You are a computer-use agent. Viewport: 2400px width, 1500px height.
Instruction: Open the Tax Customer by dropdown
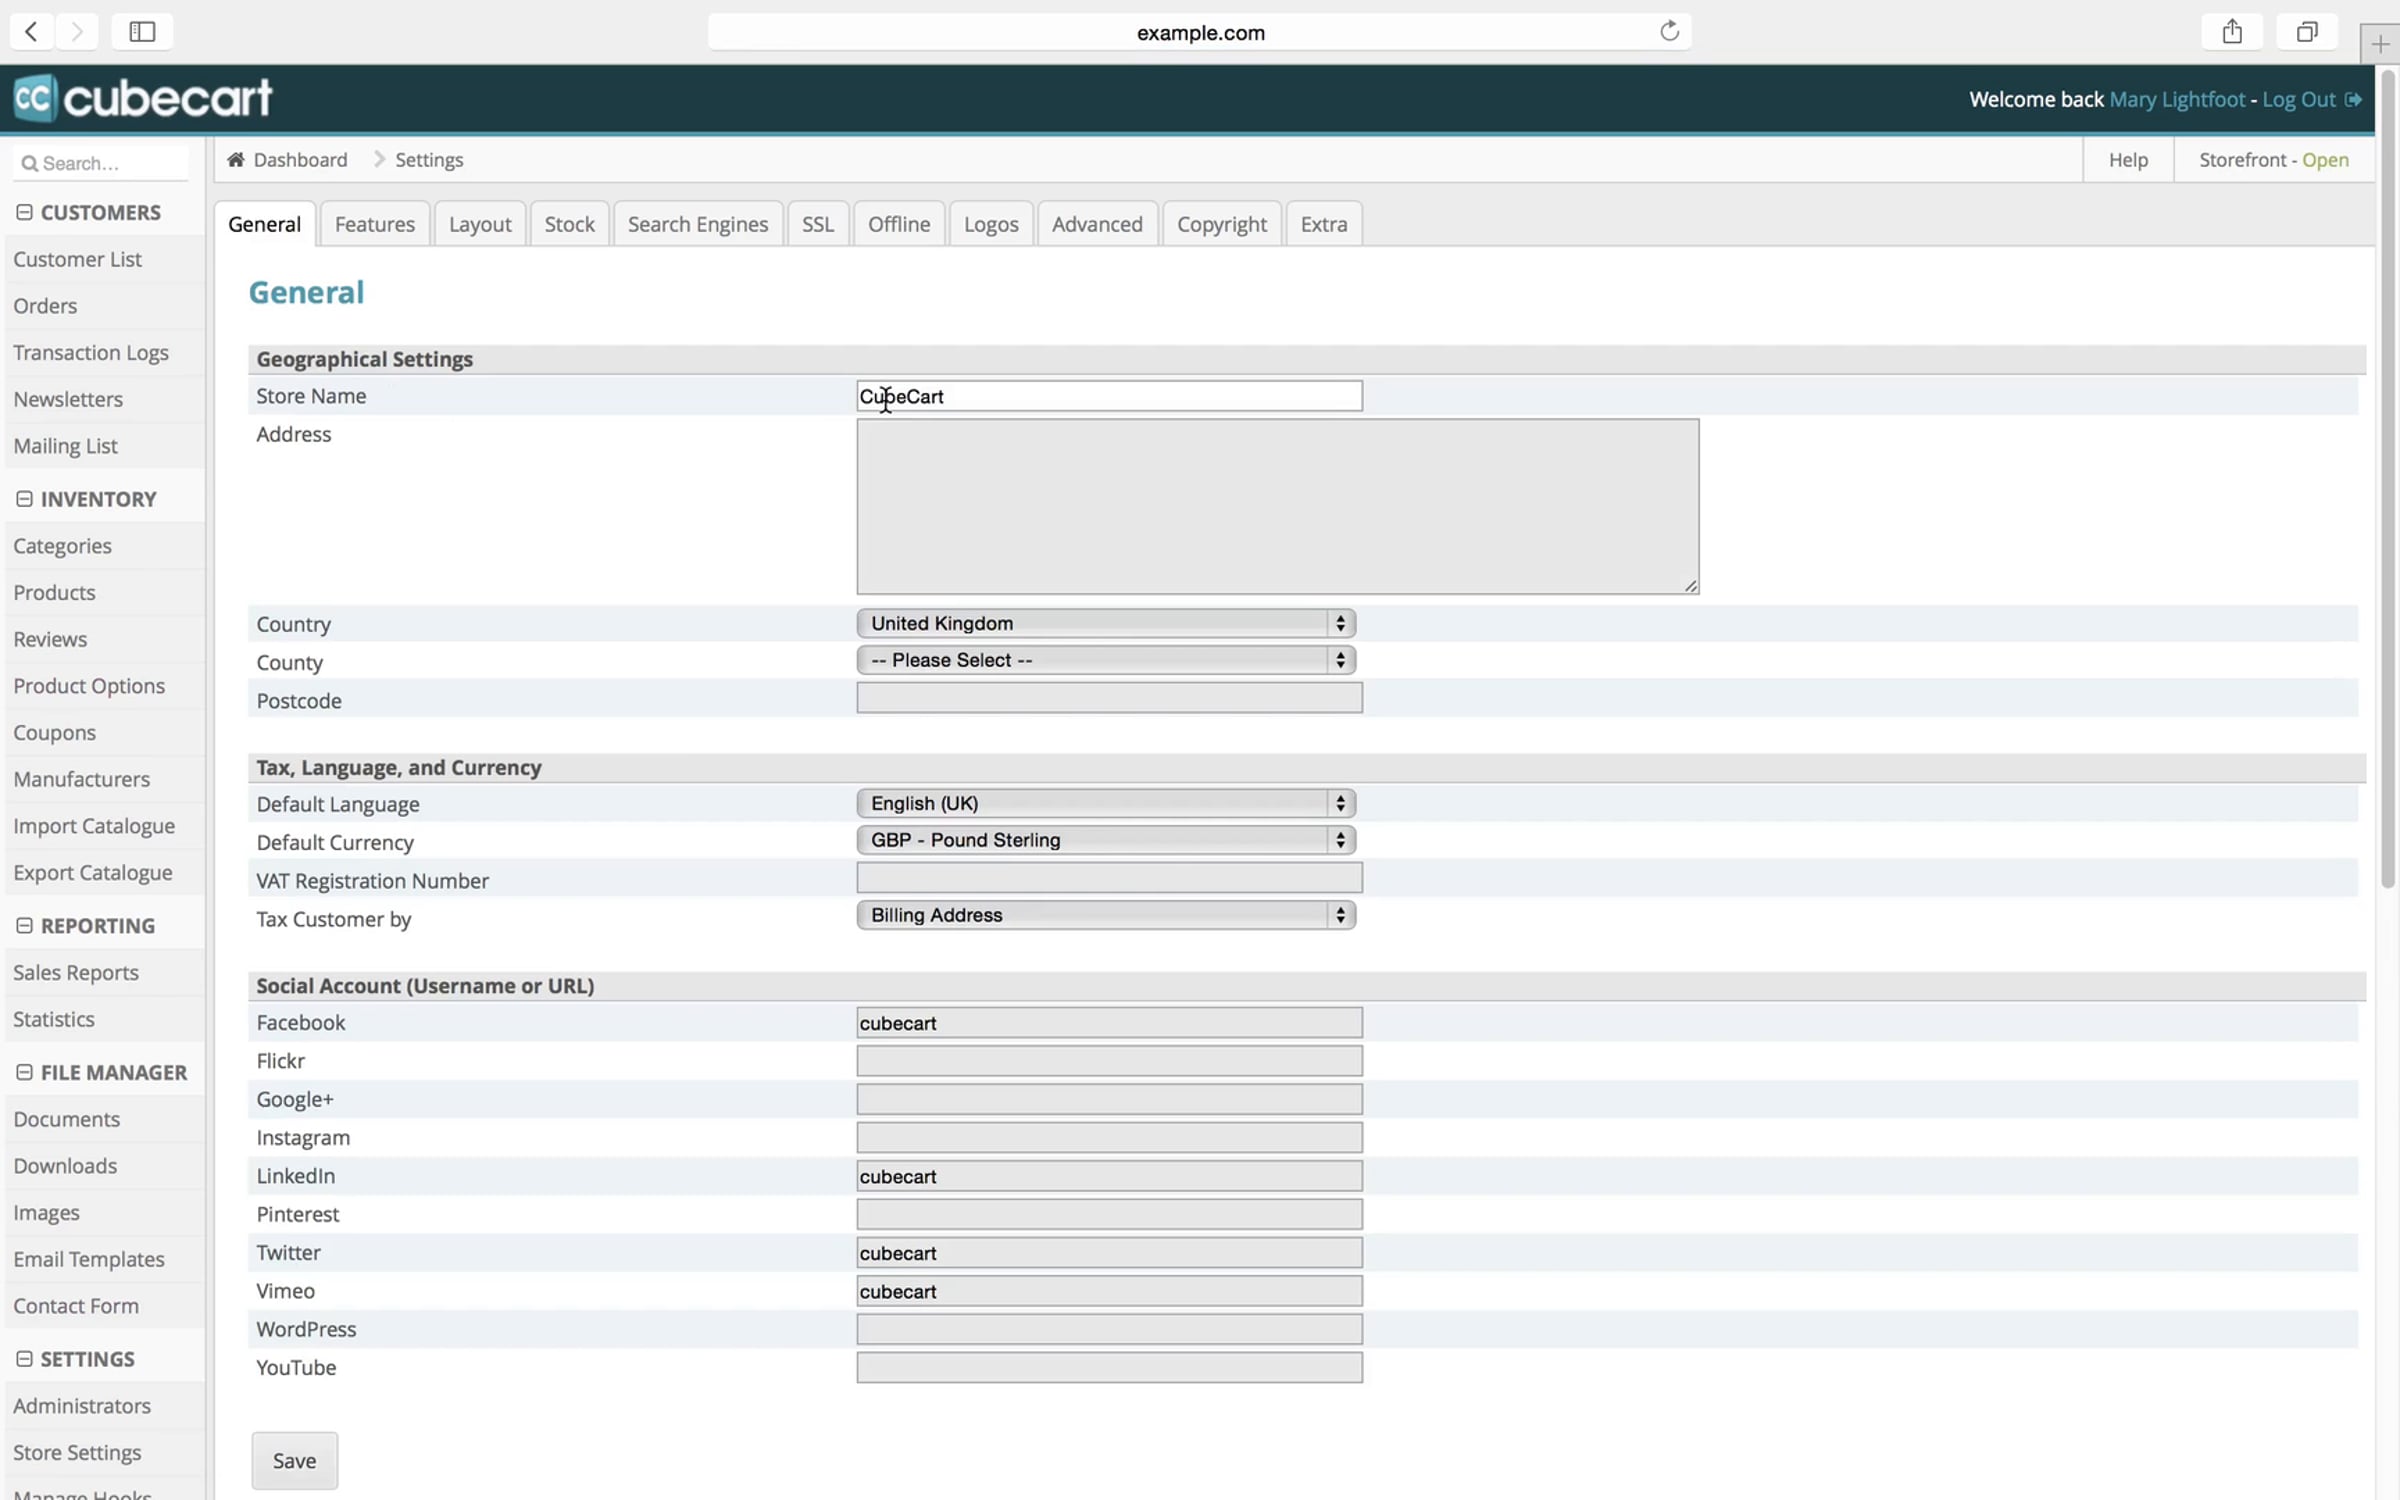point(1106,915)
